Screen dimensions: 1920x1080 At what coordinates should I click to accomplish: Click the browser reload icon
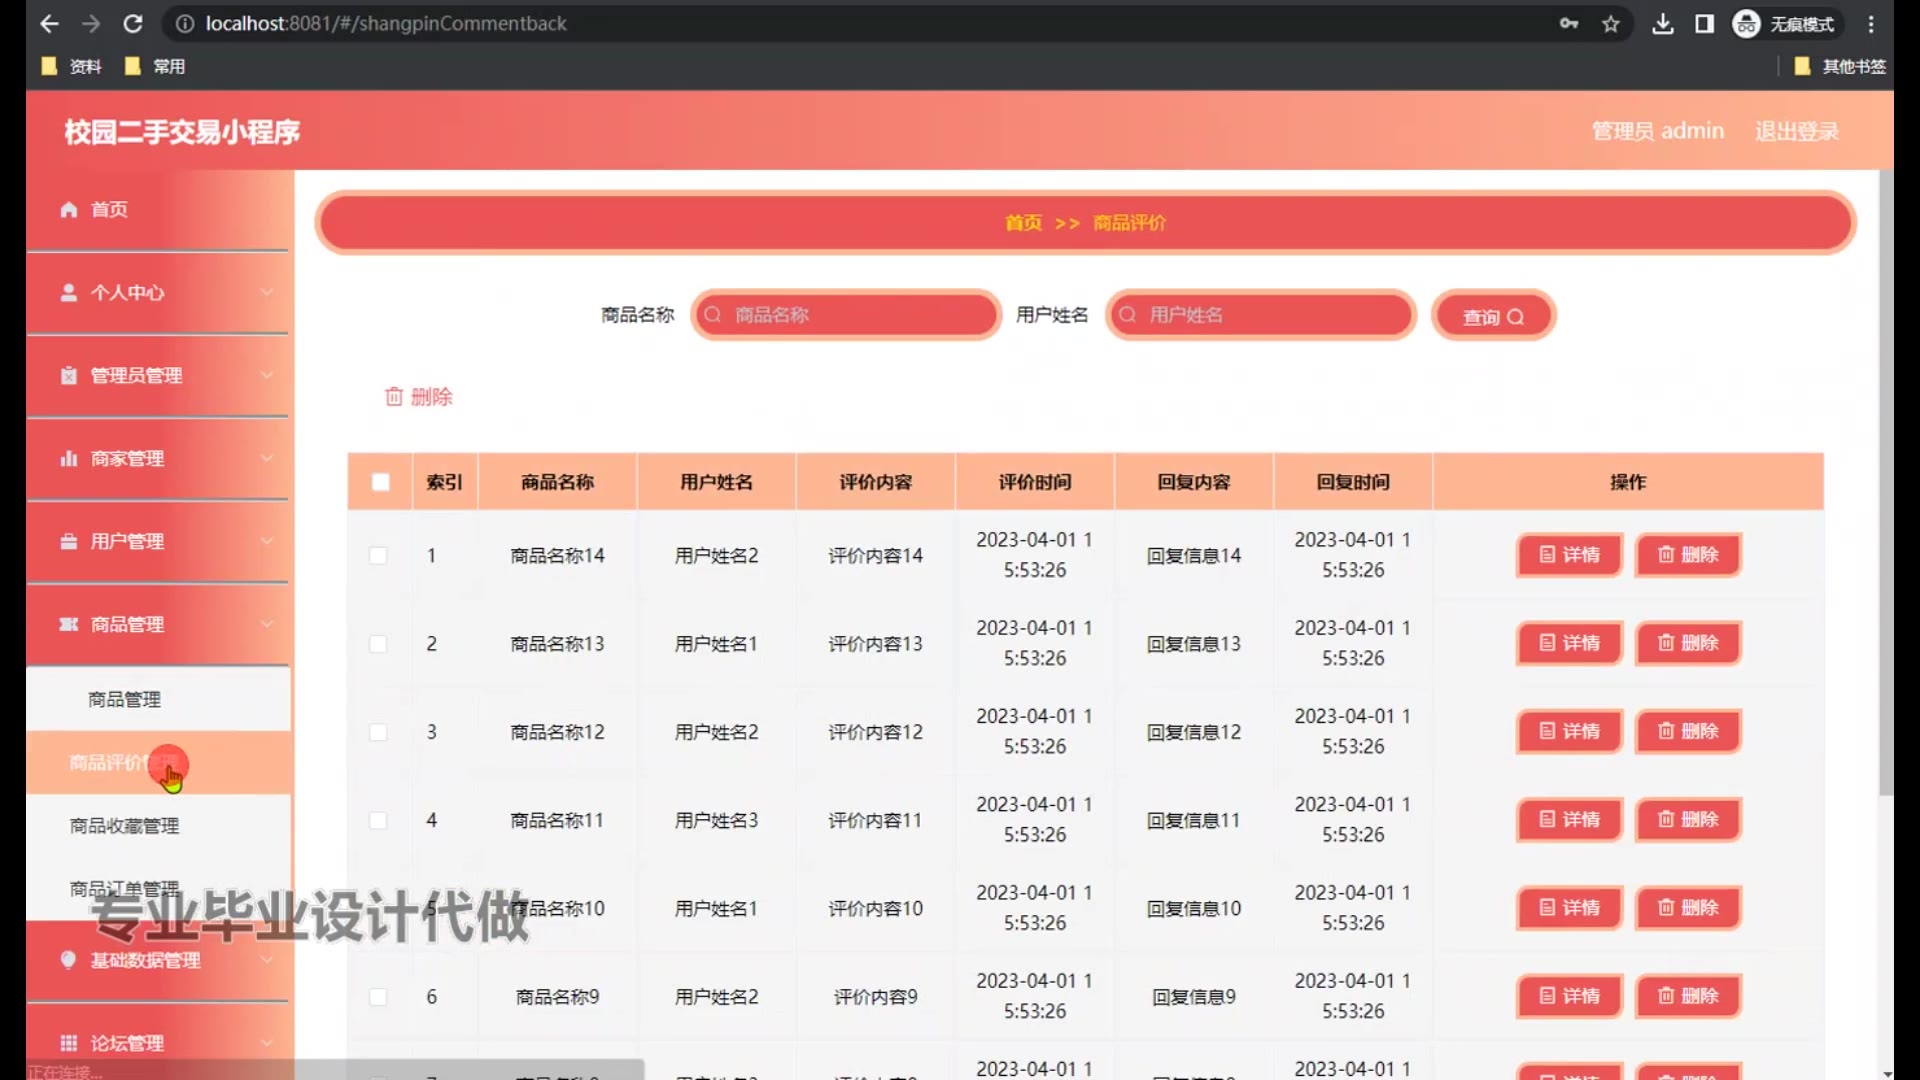(x=133, y=24)
